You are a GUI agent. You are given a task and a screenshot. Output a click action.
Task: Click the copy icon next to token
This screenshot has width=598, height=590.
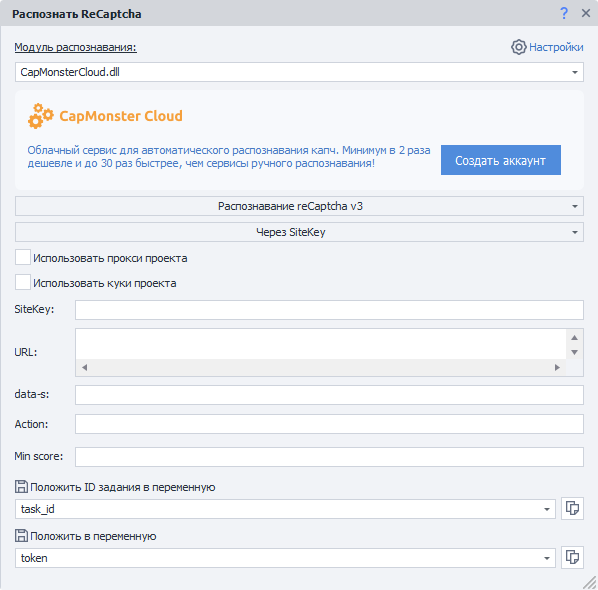[572, 557]
